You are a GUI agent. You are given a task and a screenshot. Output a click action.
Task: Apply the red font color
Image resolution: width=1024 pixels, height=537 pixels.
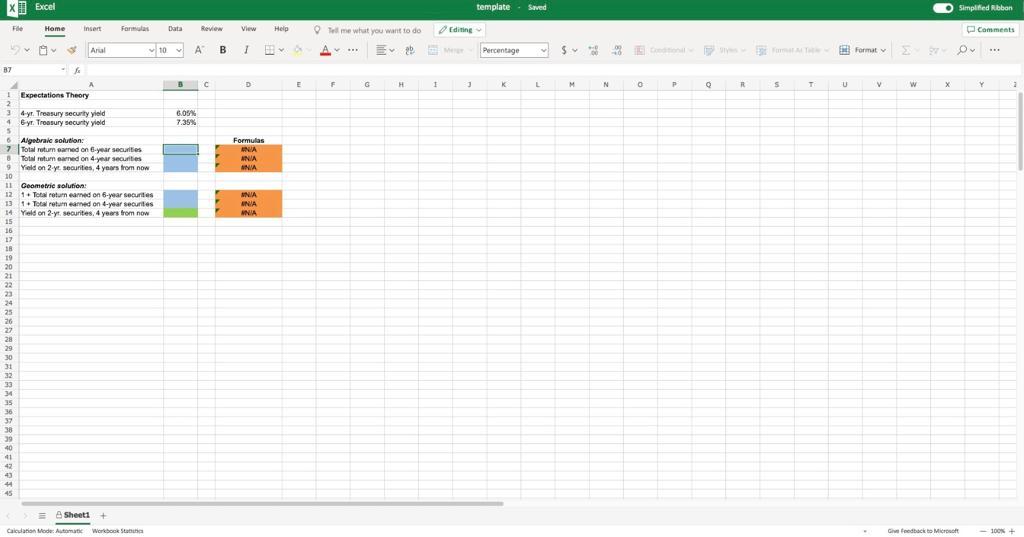tap(325, 50)
